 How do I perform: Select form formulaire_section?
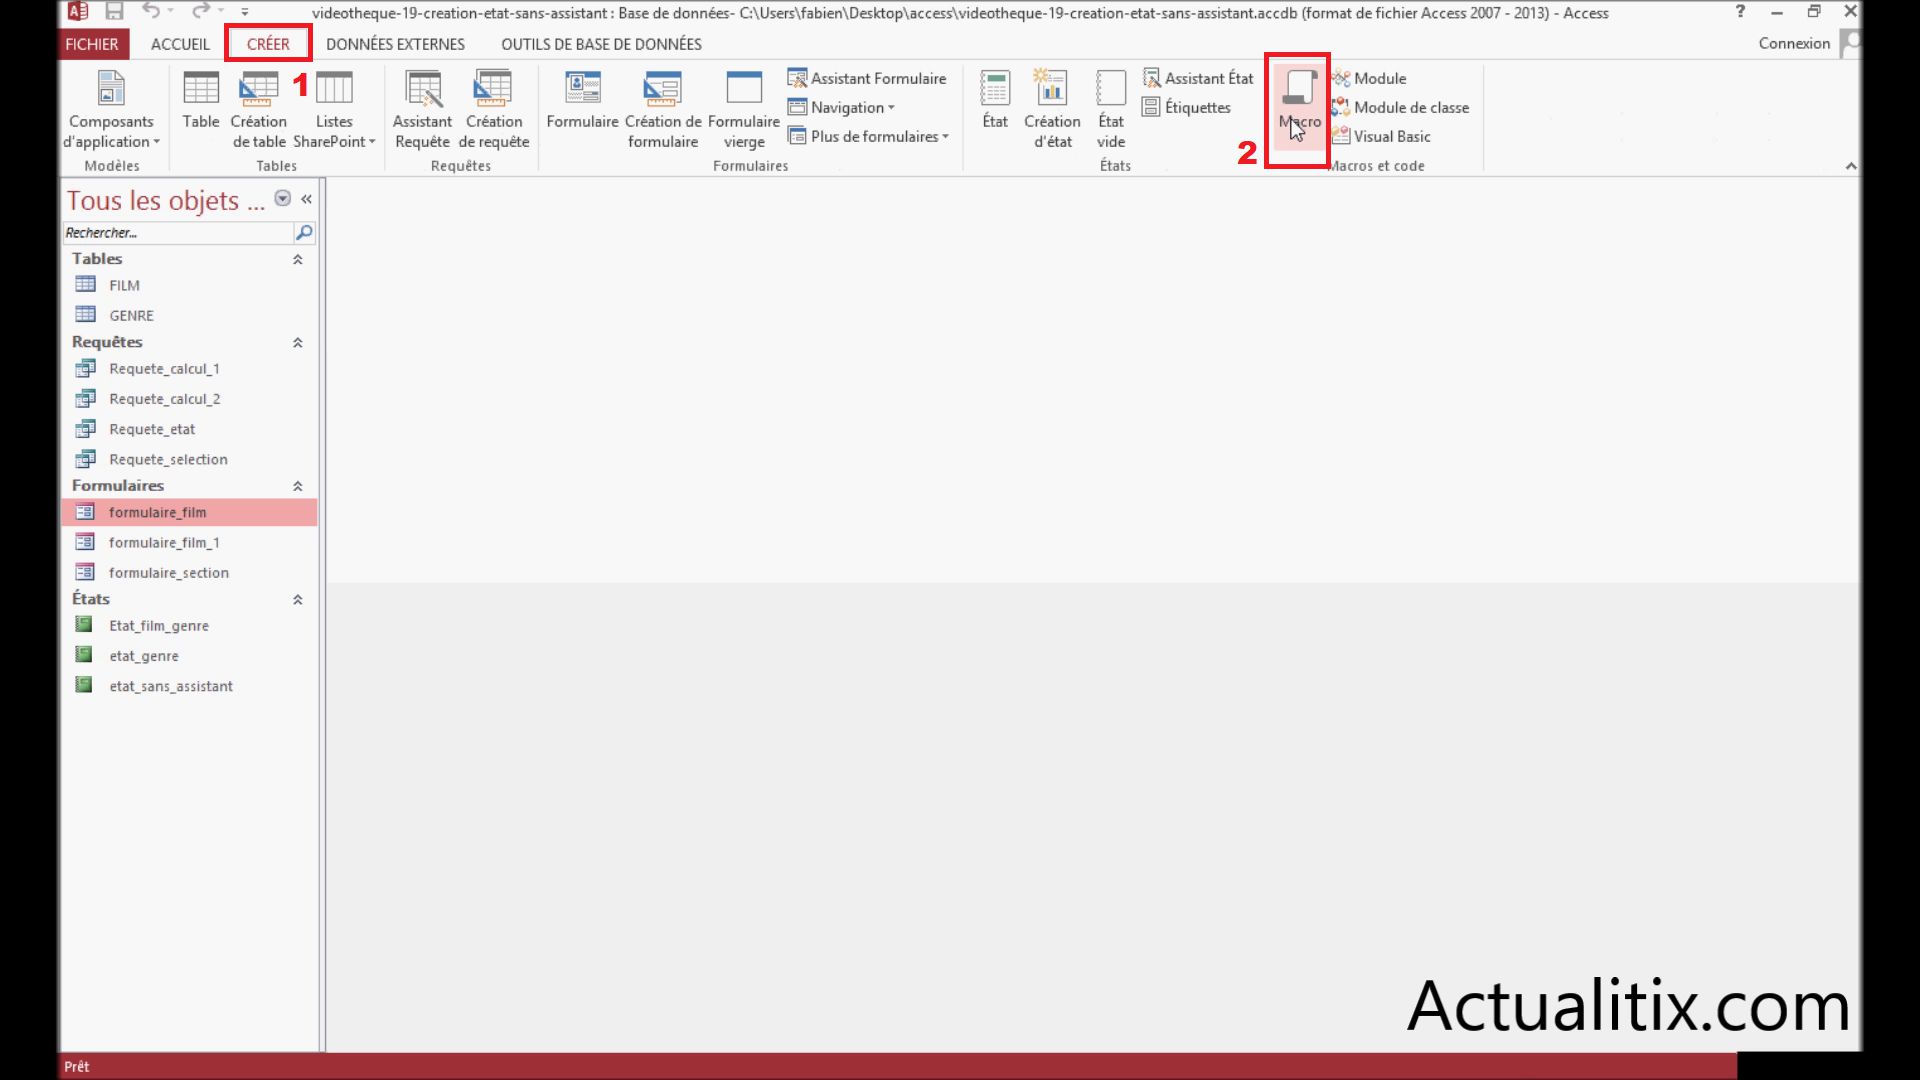pos(190,572)
